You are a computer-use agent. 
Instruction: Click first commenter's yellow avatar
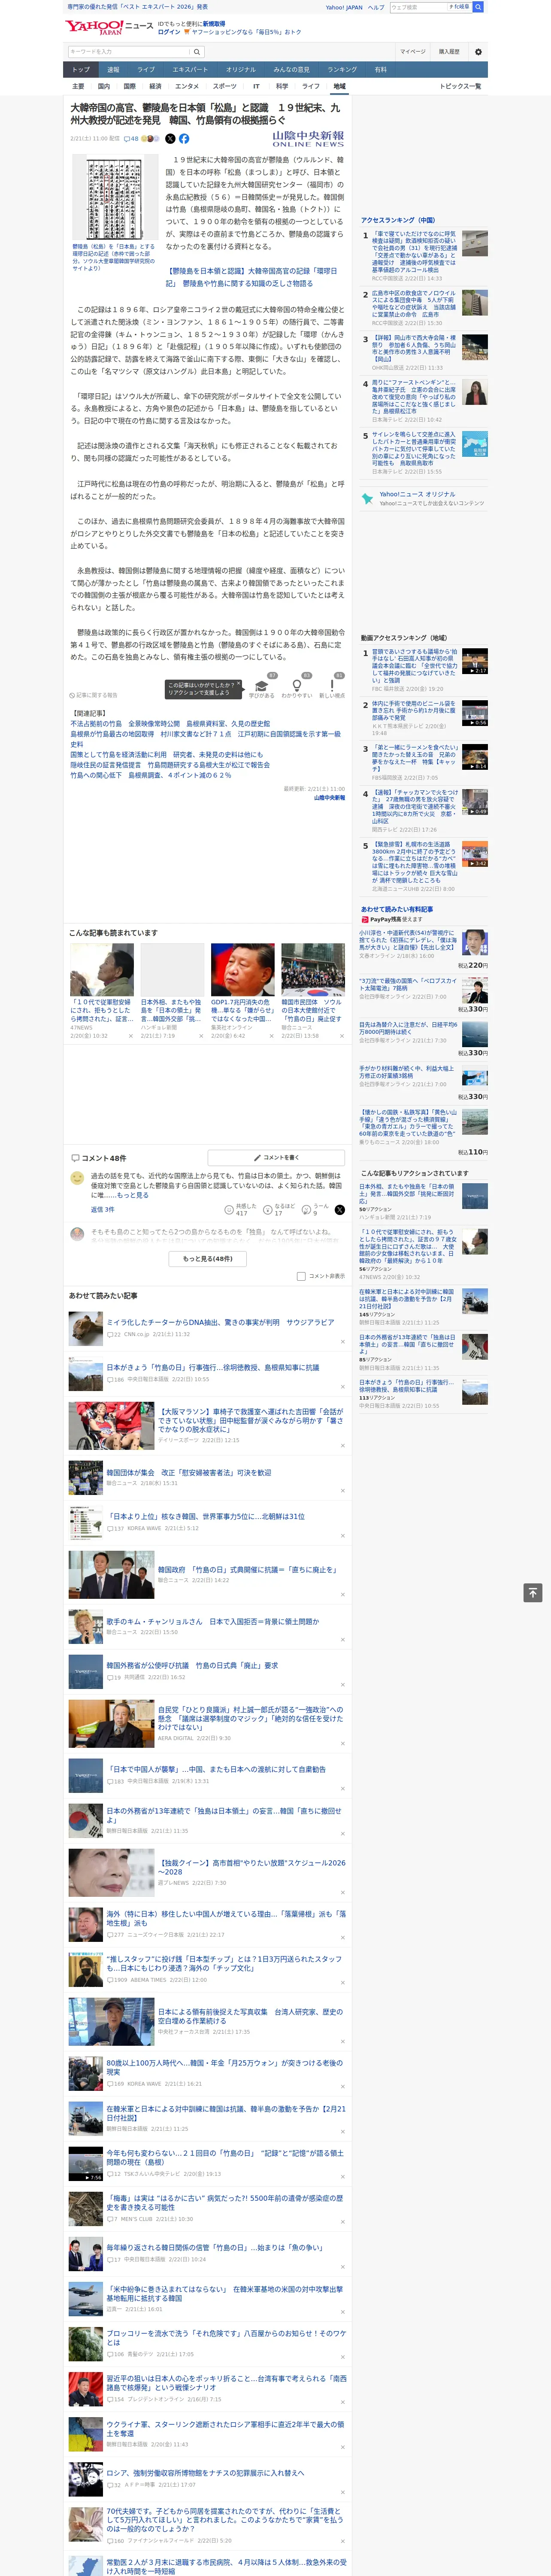pyautogui.click(x=77, y=1179)
